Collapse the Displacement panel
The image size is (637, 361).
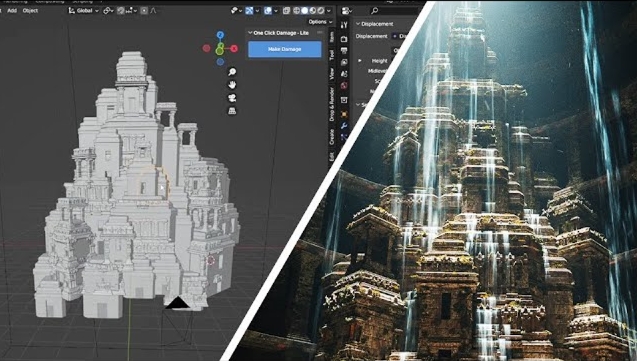point(358,24)
